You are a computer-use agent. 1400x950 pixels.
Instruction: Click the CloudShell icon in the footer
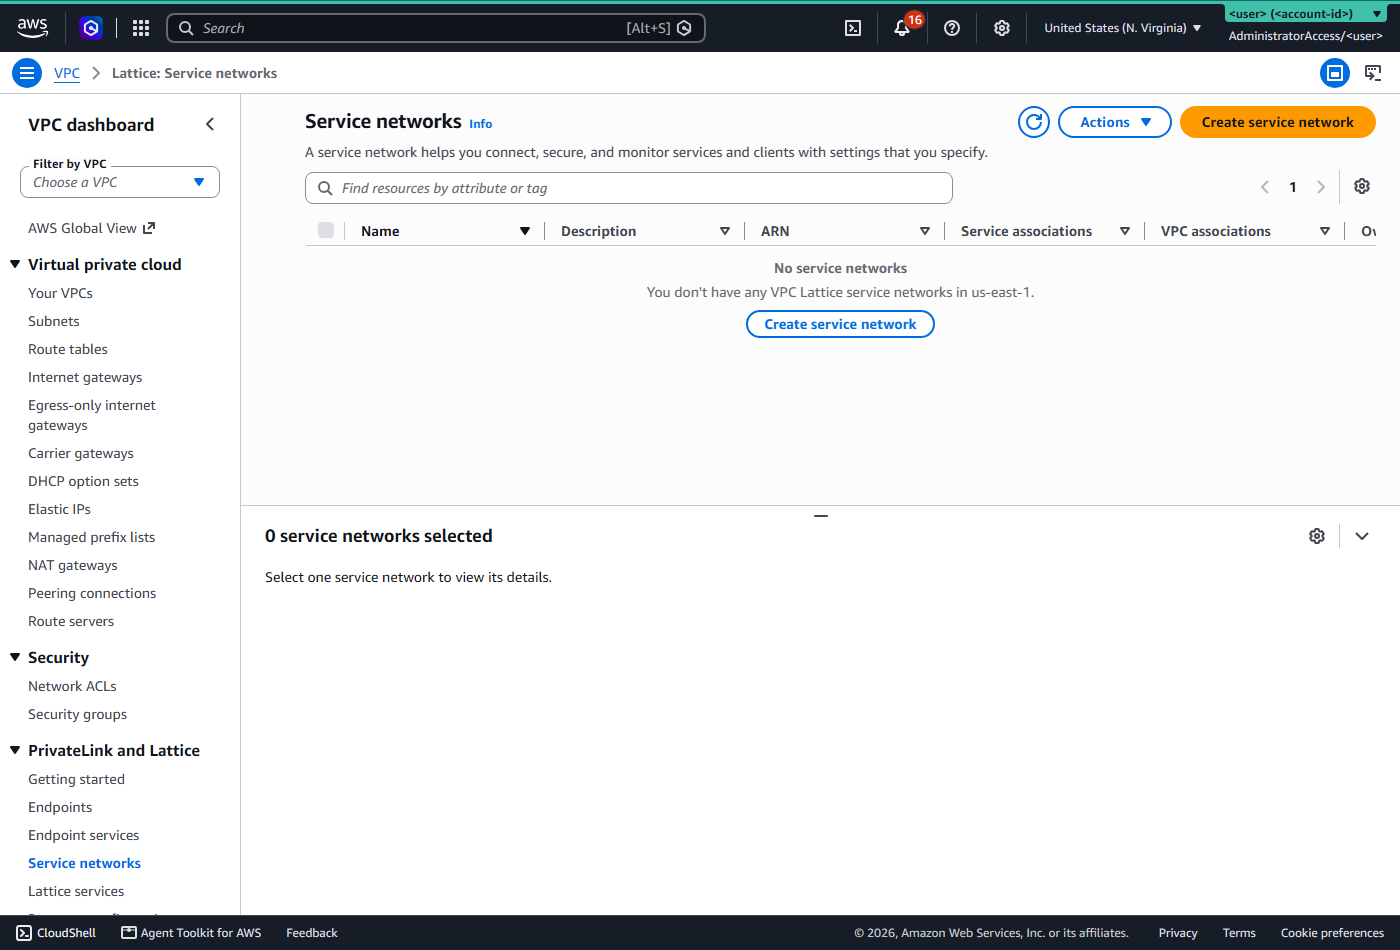pyautogui.click(x=24, y=933)
